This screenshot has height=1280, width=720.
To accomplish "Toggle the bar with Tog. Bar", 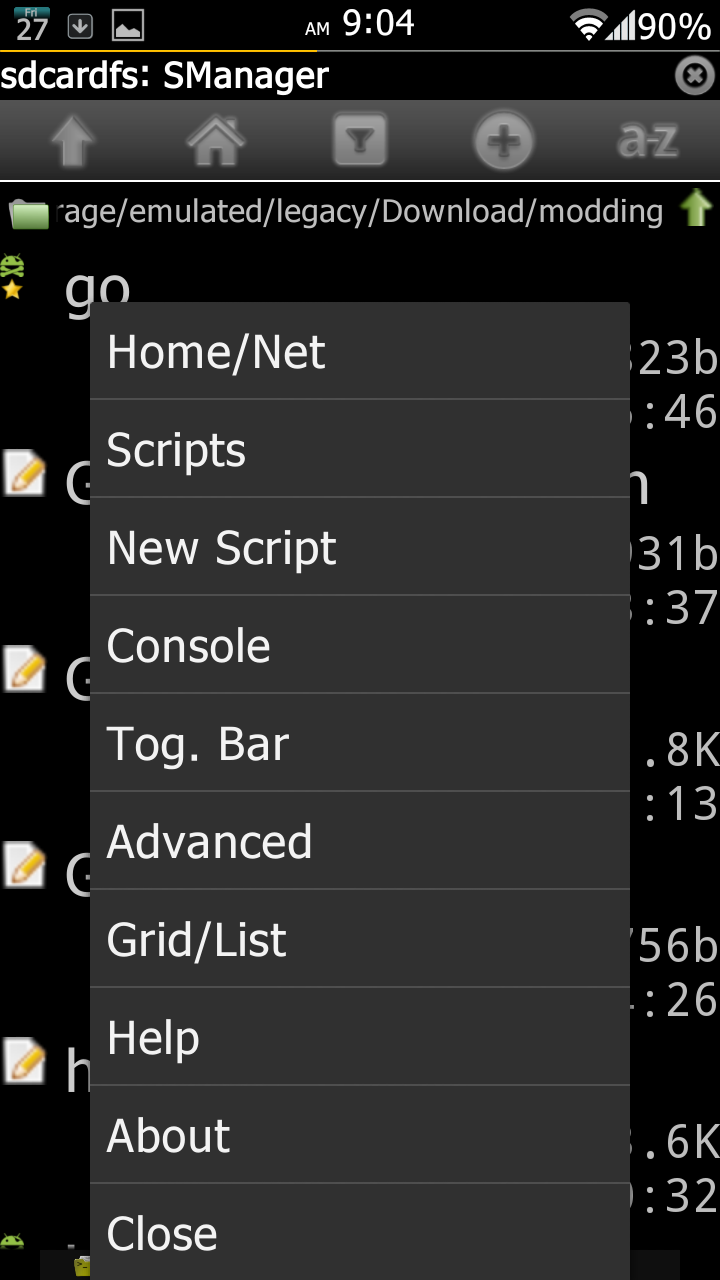I will [360, 744].
